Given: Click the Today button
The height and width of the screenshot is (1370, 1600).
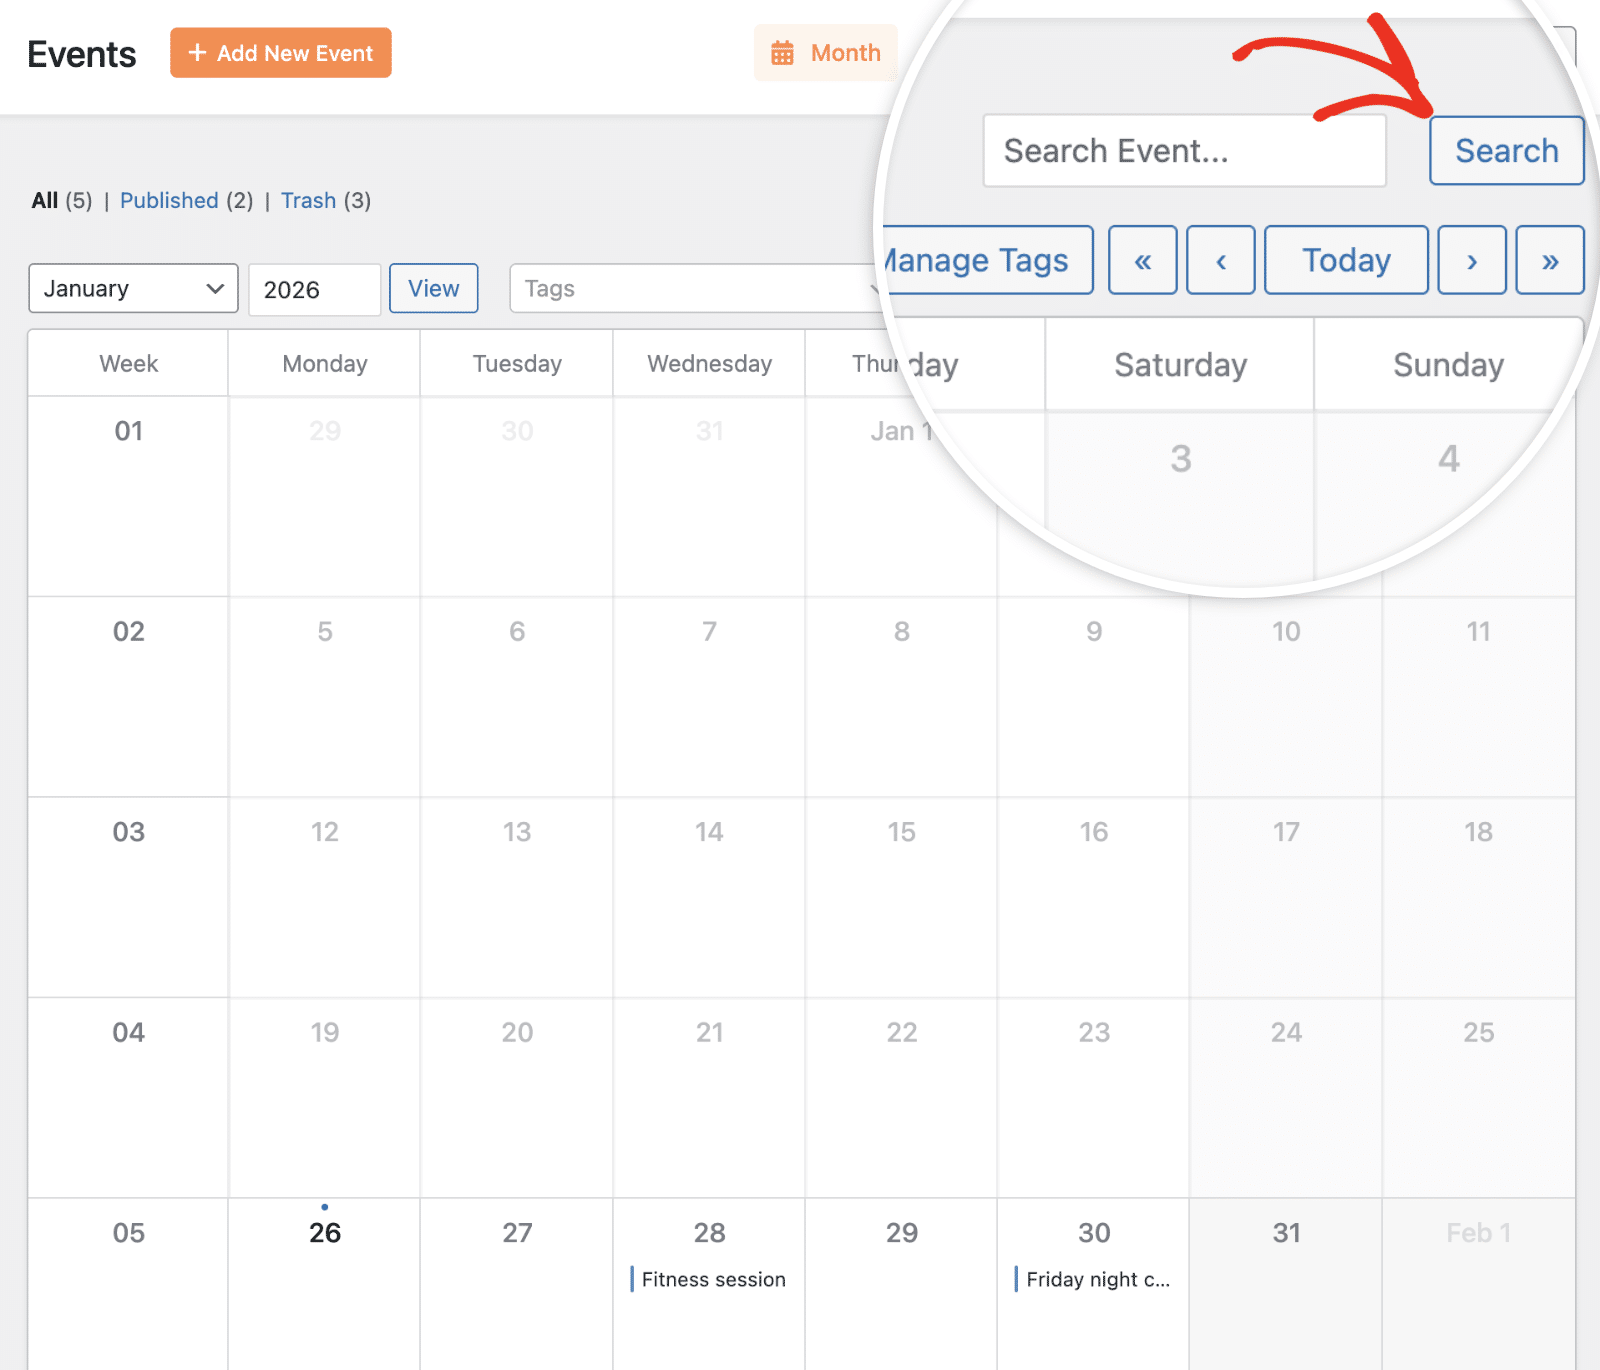Looking at the screenshot, I should (1345, 260).
